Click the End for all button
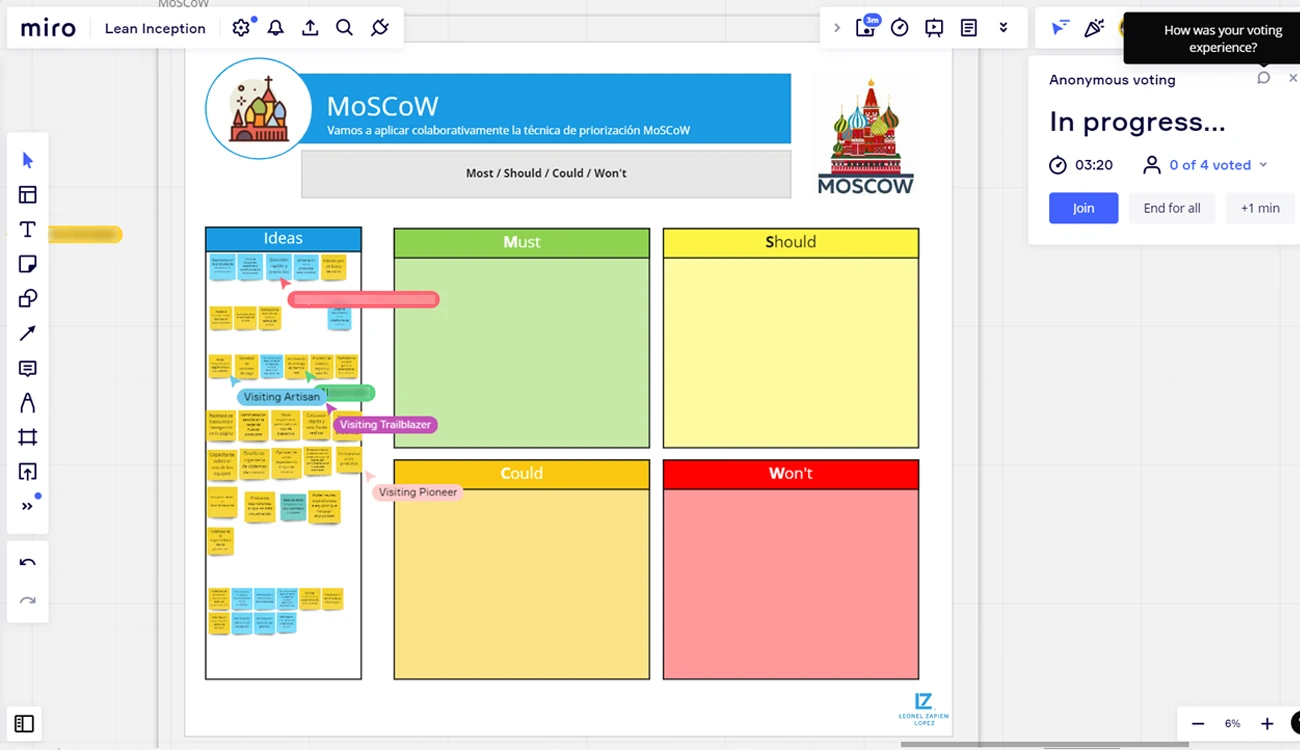This screenshot has width=1300, height=750. click(x=1171, y=208)
